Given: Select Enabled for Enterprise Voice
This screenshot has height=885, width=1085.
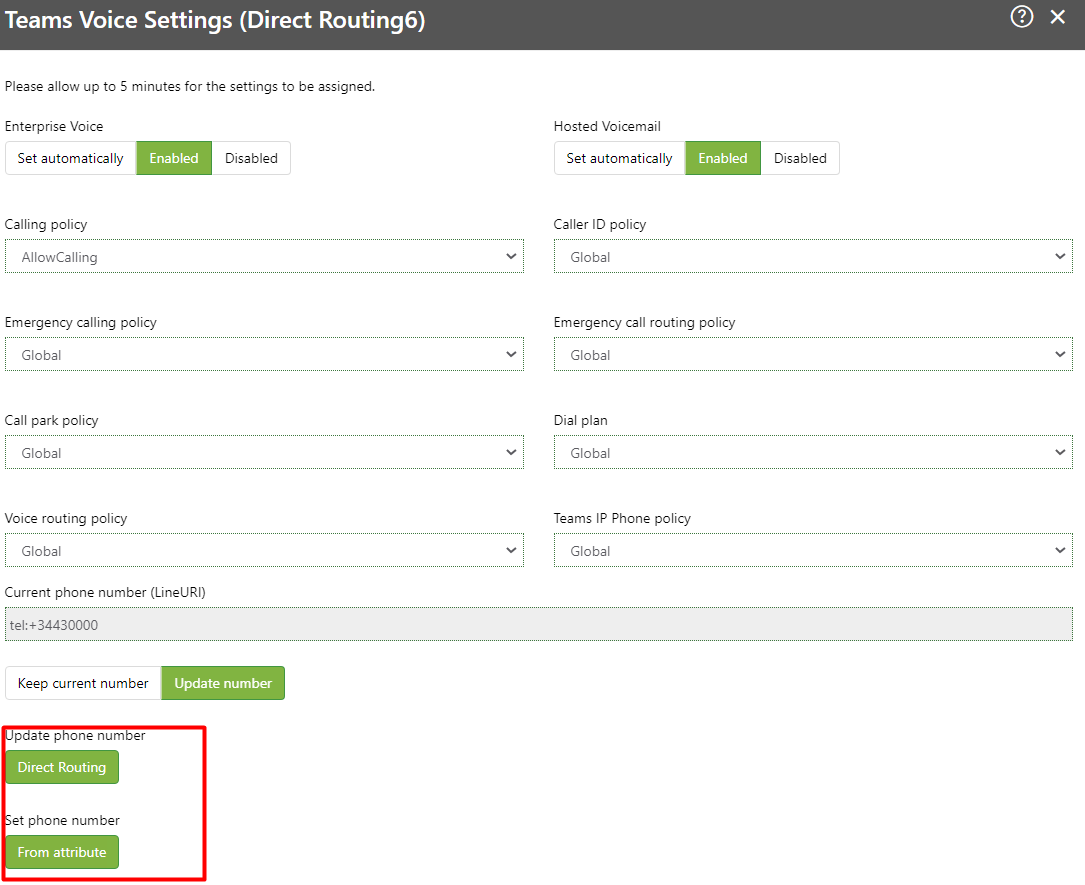Looking at the screenshot, I should pyautogui.click(x=174, y=158).
